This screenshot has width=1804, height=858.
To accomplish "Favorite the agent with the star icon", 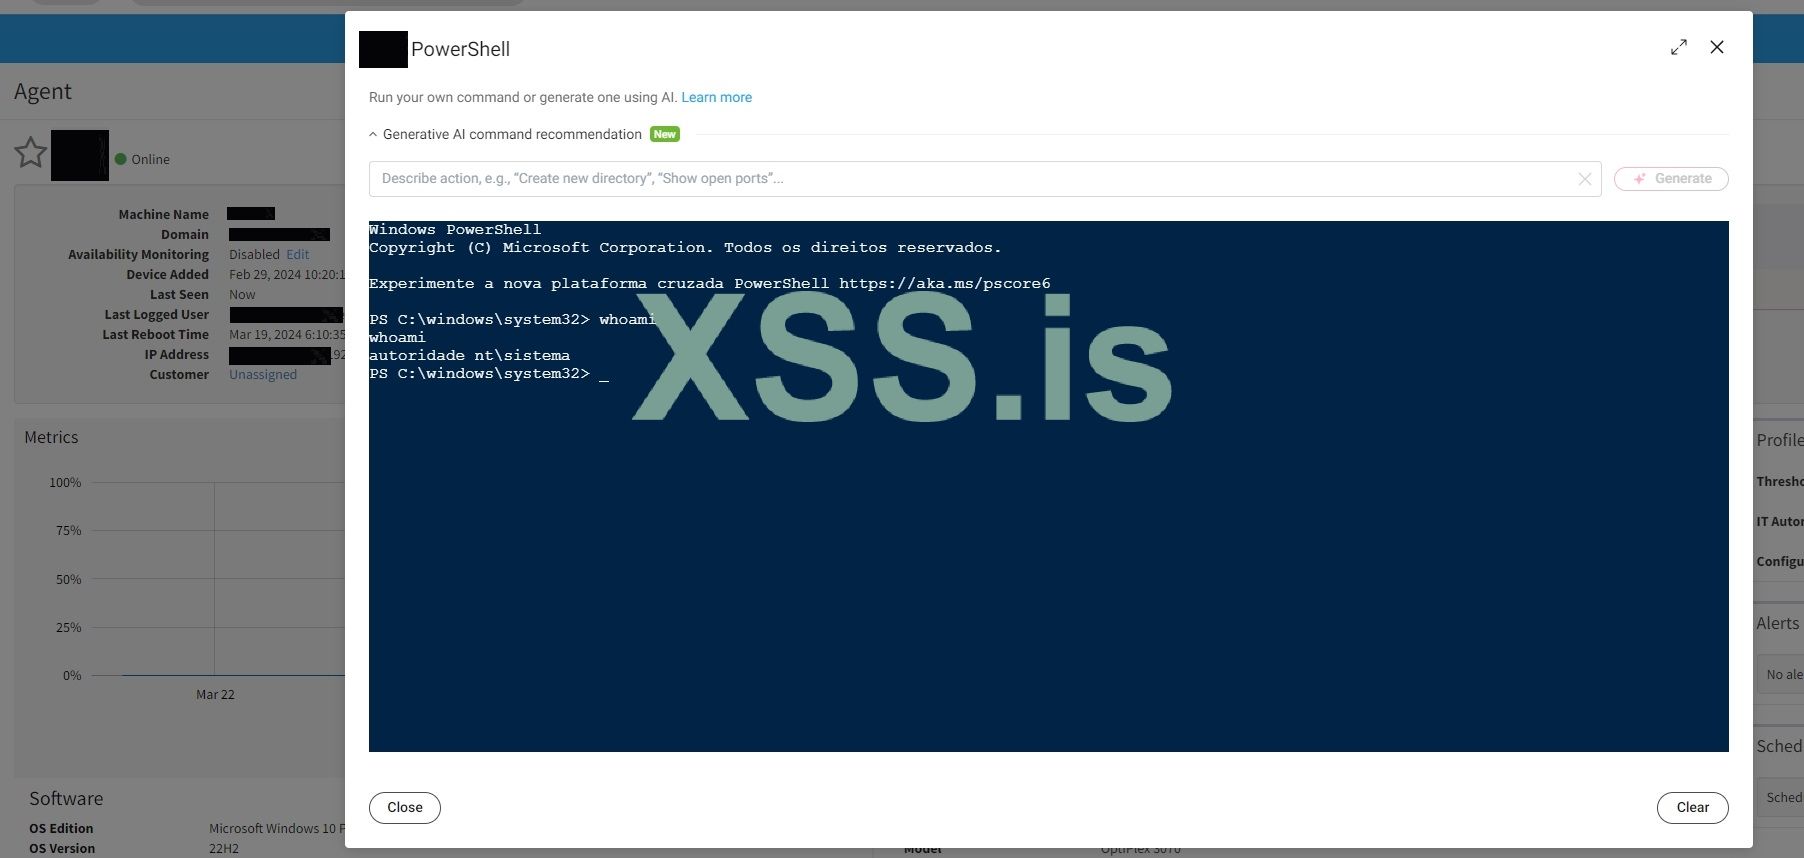I will [x=31, y=153].
